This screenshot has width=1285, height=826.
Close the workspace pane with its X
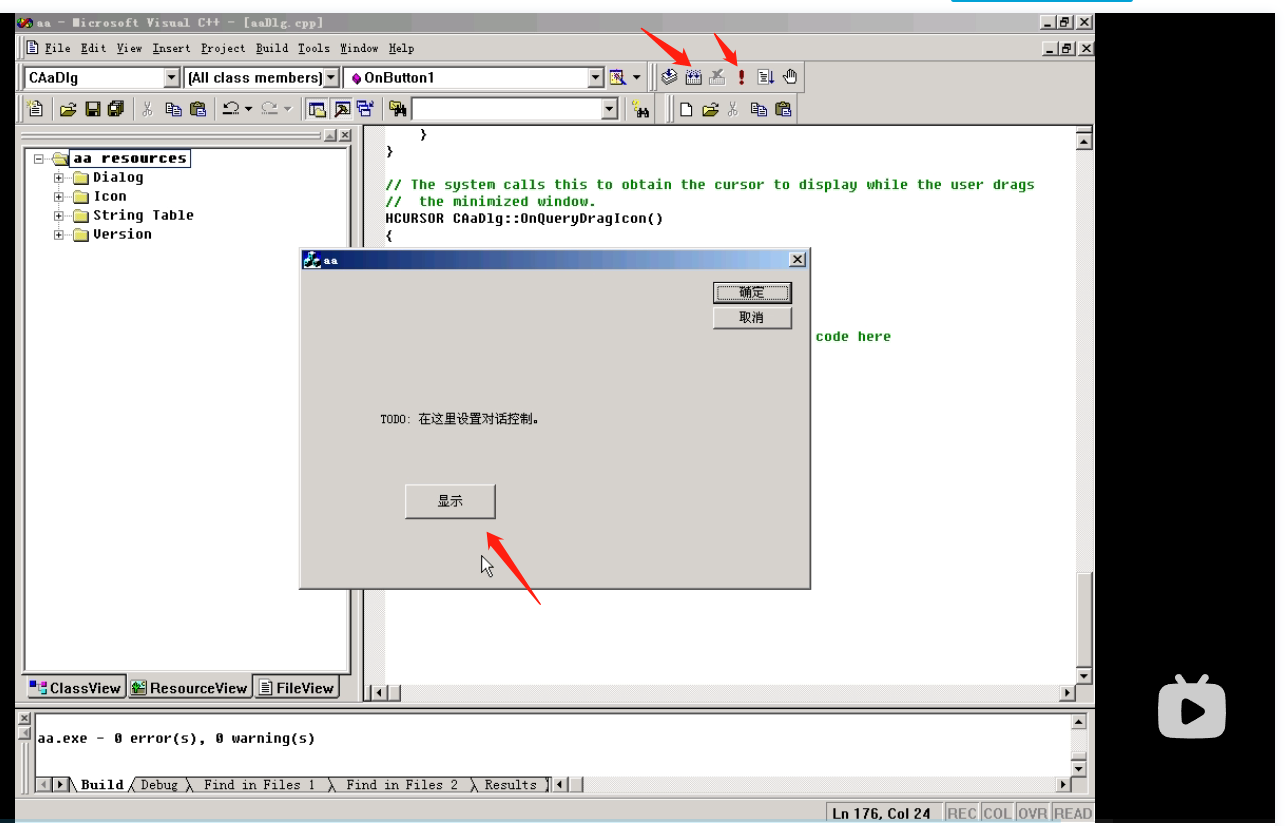point(345,135)
